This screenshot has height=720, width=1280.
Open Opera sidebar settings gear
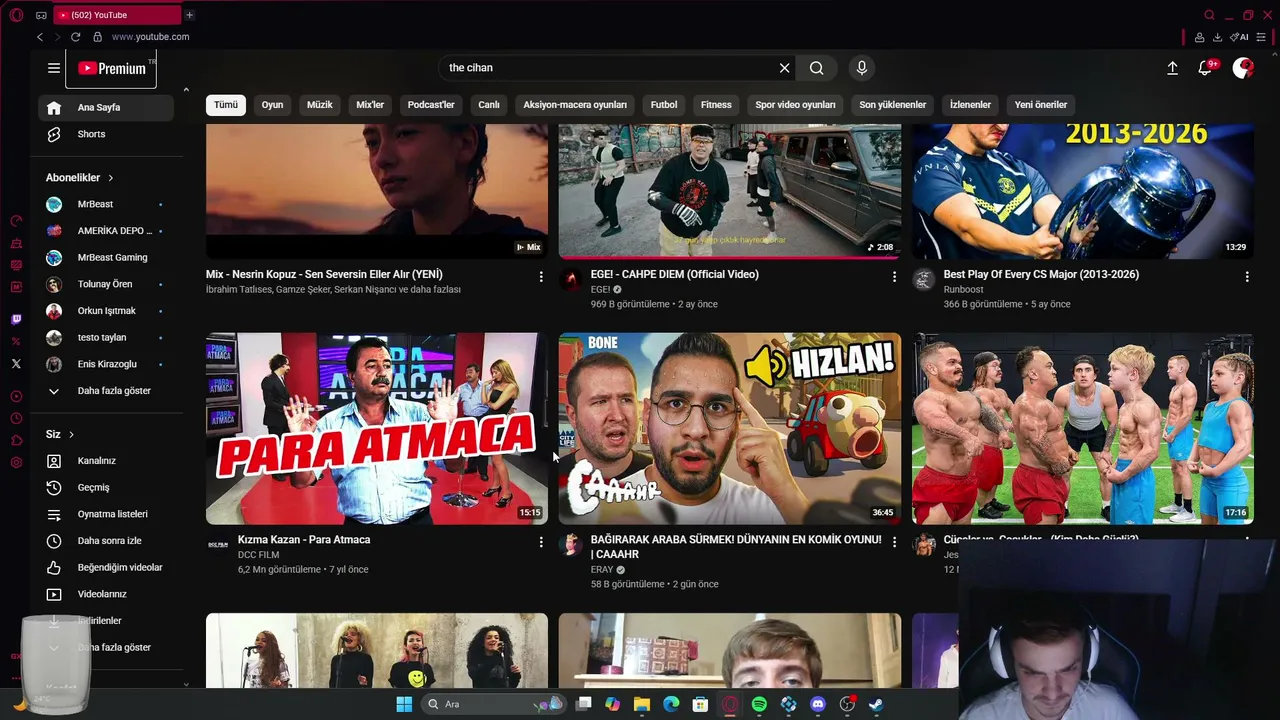pos(16,462)
